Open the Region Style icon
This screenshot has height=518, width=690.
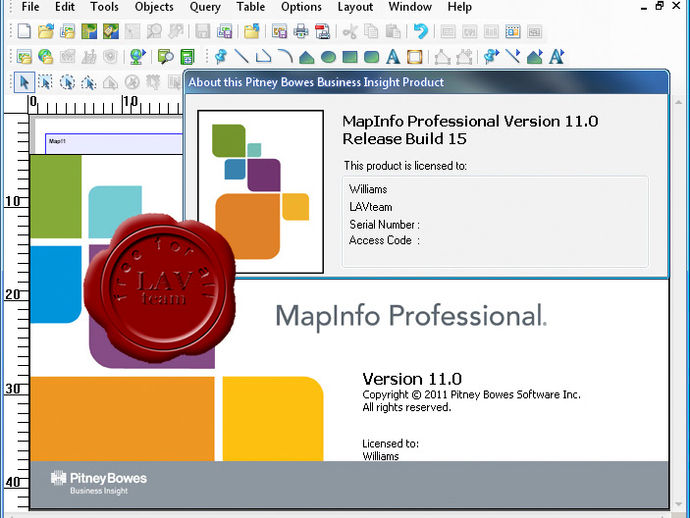534,57
